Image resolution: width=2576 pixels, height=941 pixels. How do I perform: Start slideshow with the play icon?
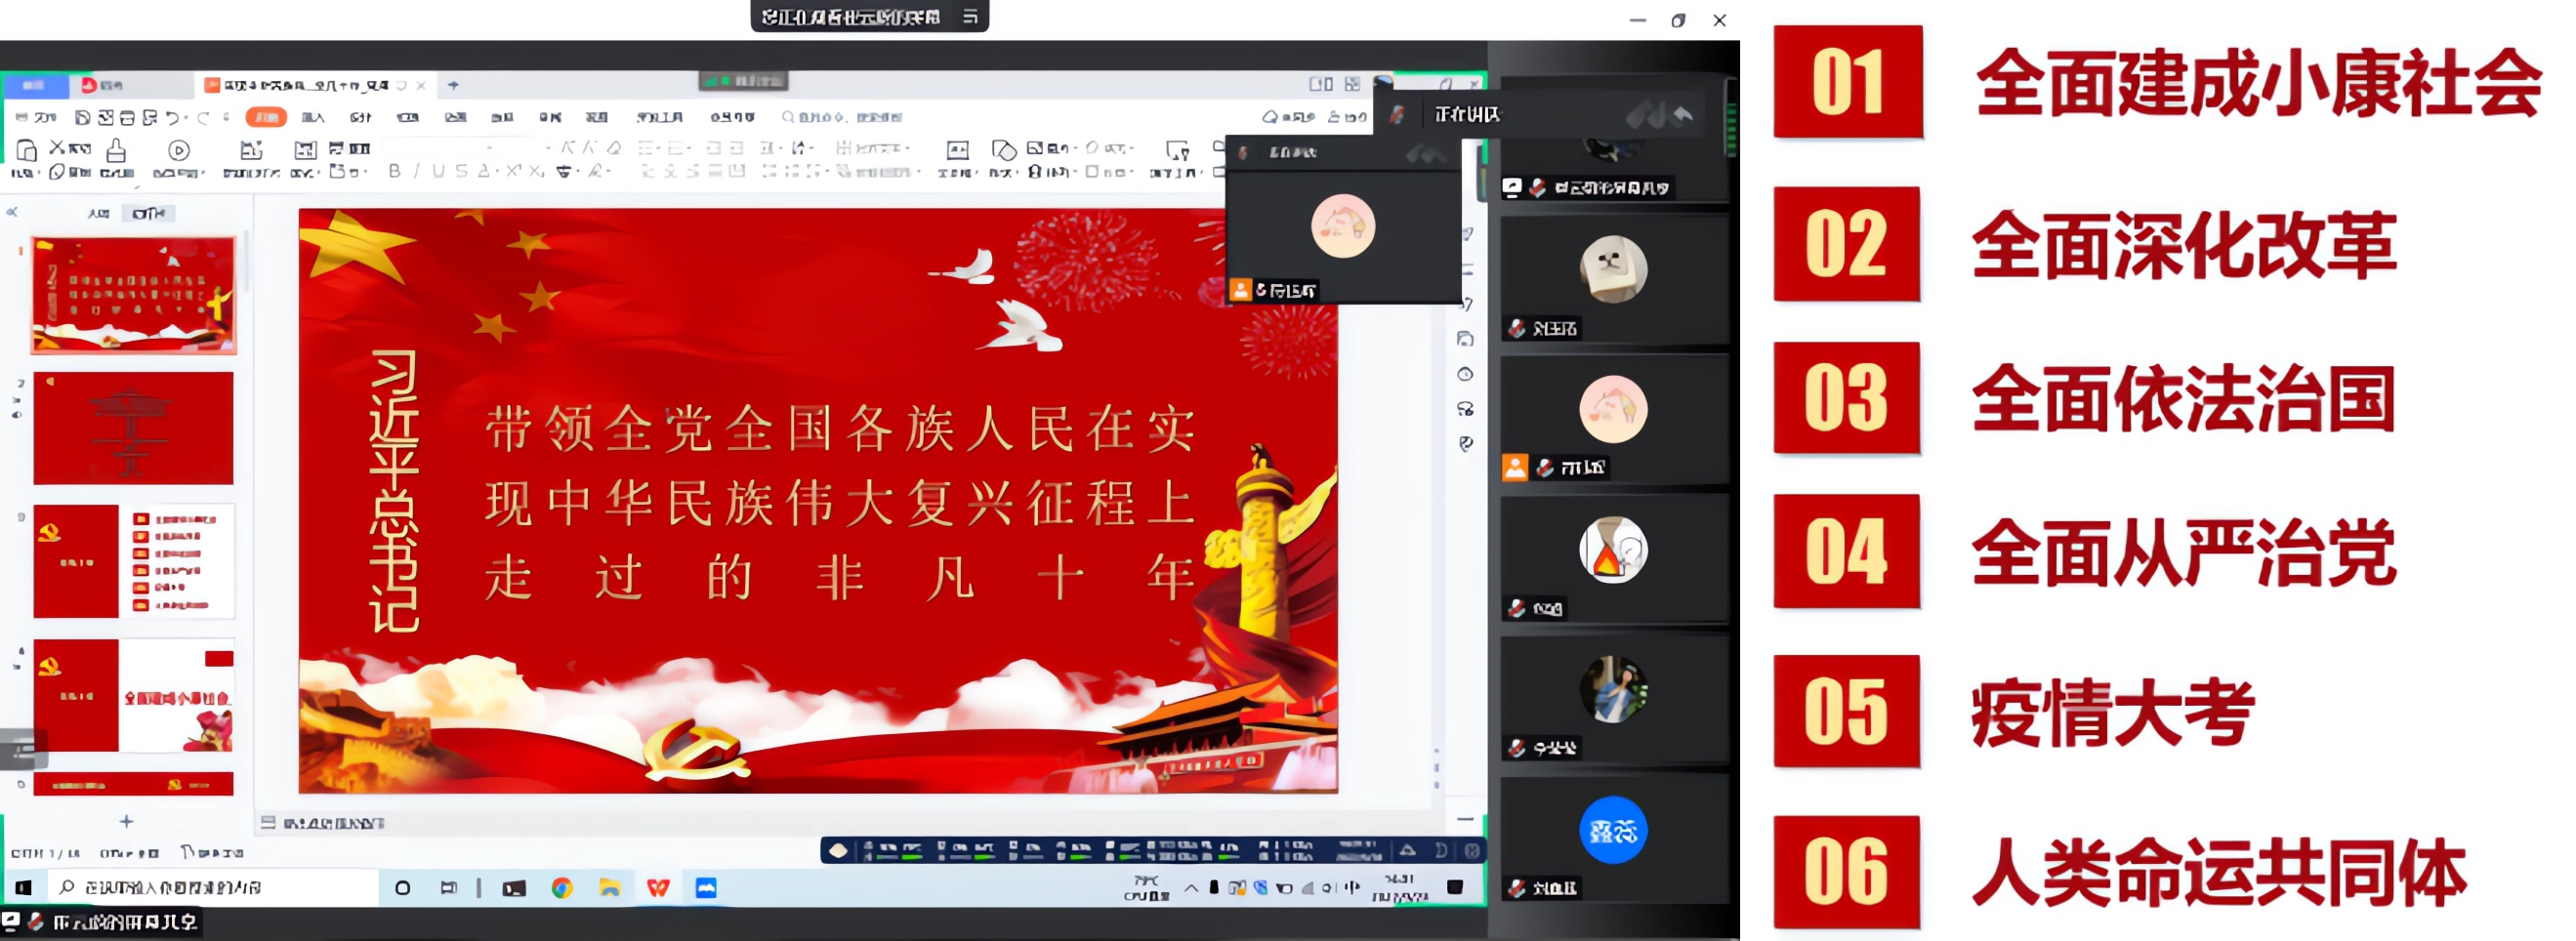tap(179, 151)
